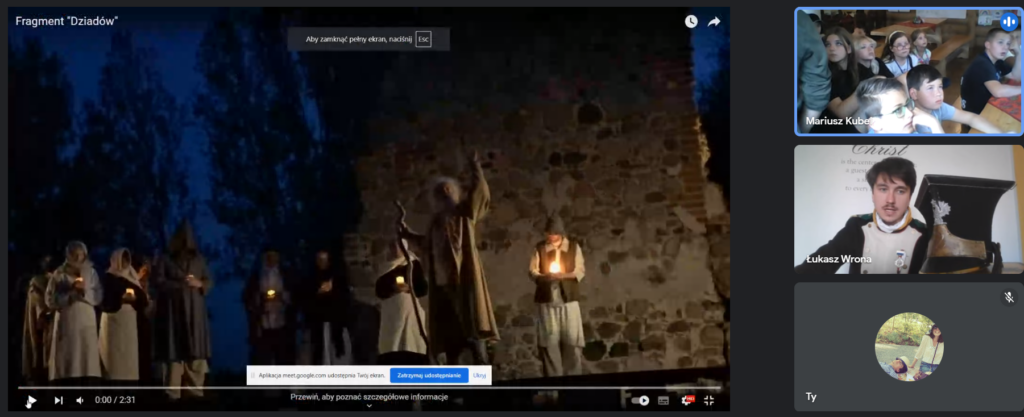
Task: Exit full screen mode
Action: (709, 400)
